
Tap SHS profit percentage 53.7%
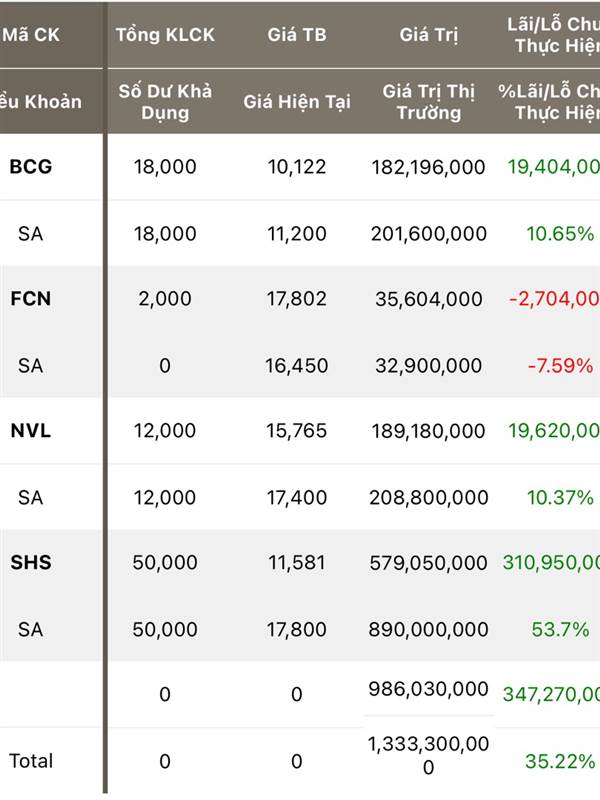point(560,629)
